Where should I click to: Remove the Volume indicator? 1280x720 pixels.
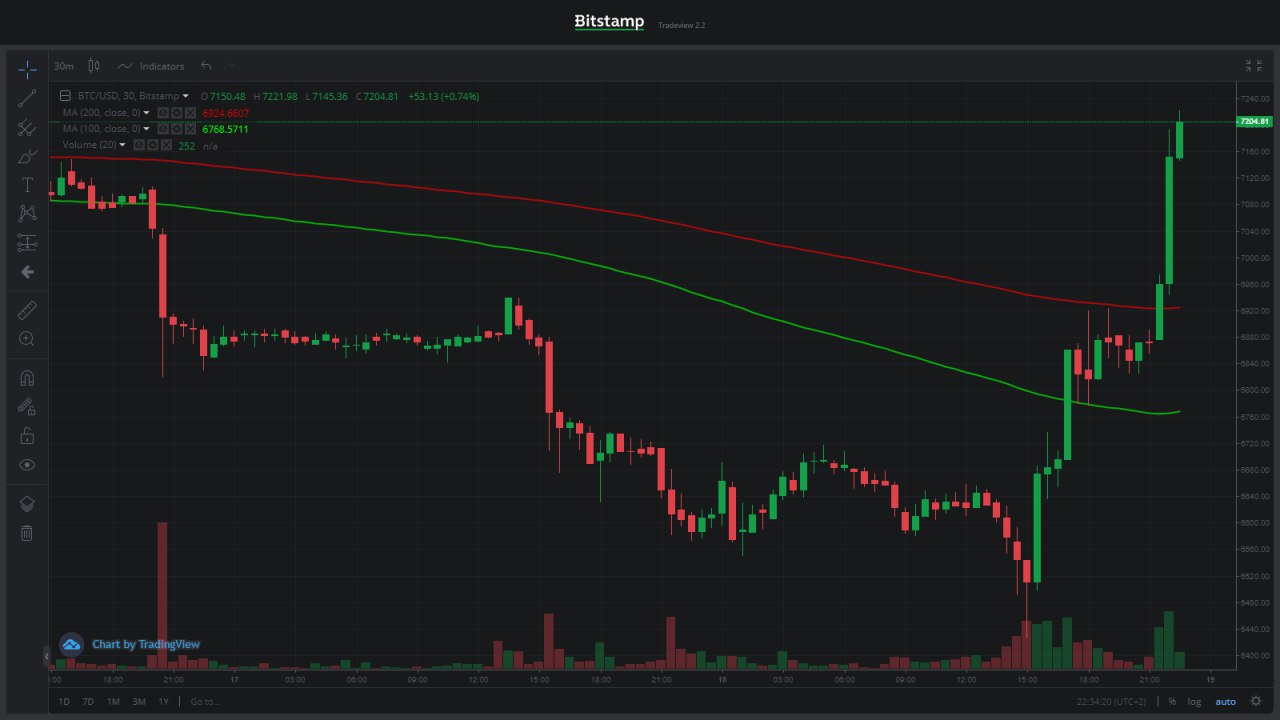click(166, 145)
